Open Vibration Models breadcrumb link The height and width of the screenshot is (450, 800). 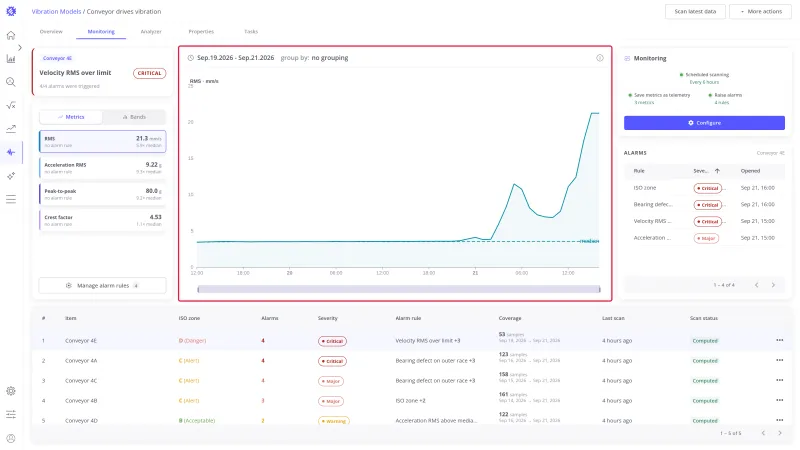(x=56, y=11)
